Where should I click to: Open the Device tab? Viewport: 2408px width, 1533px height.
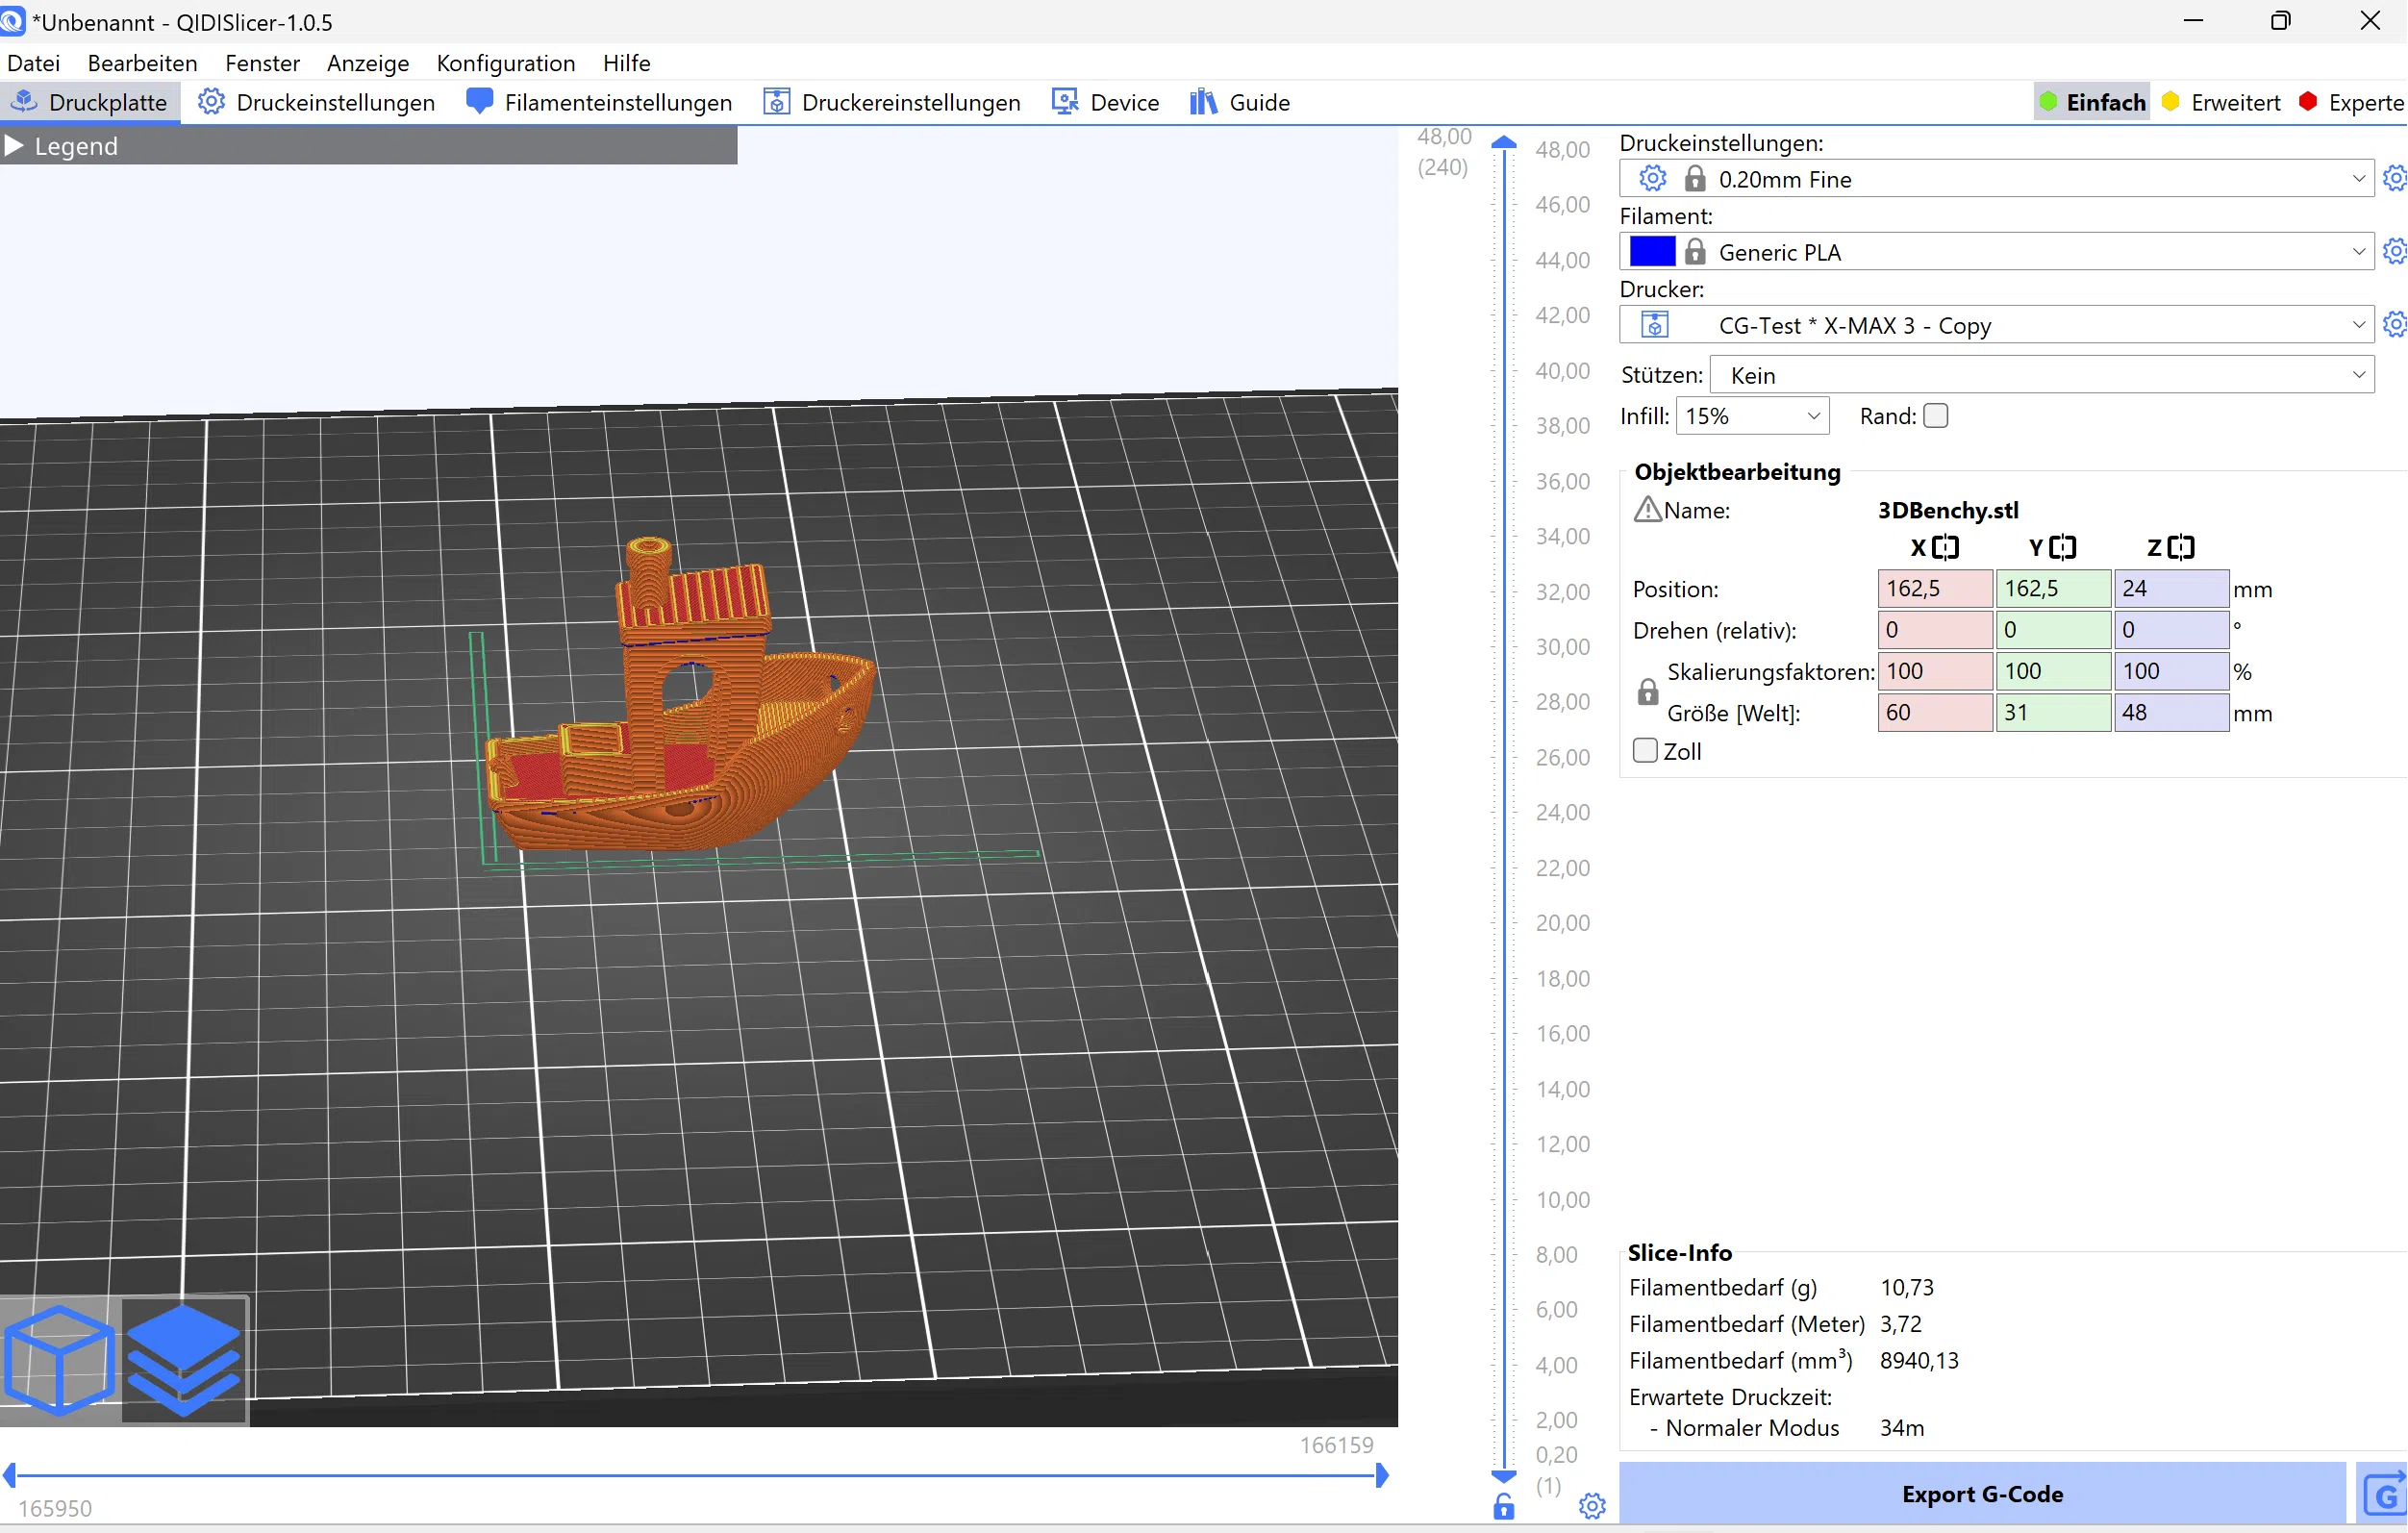[1106, 102]
